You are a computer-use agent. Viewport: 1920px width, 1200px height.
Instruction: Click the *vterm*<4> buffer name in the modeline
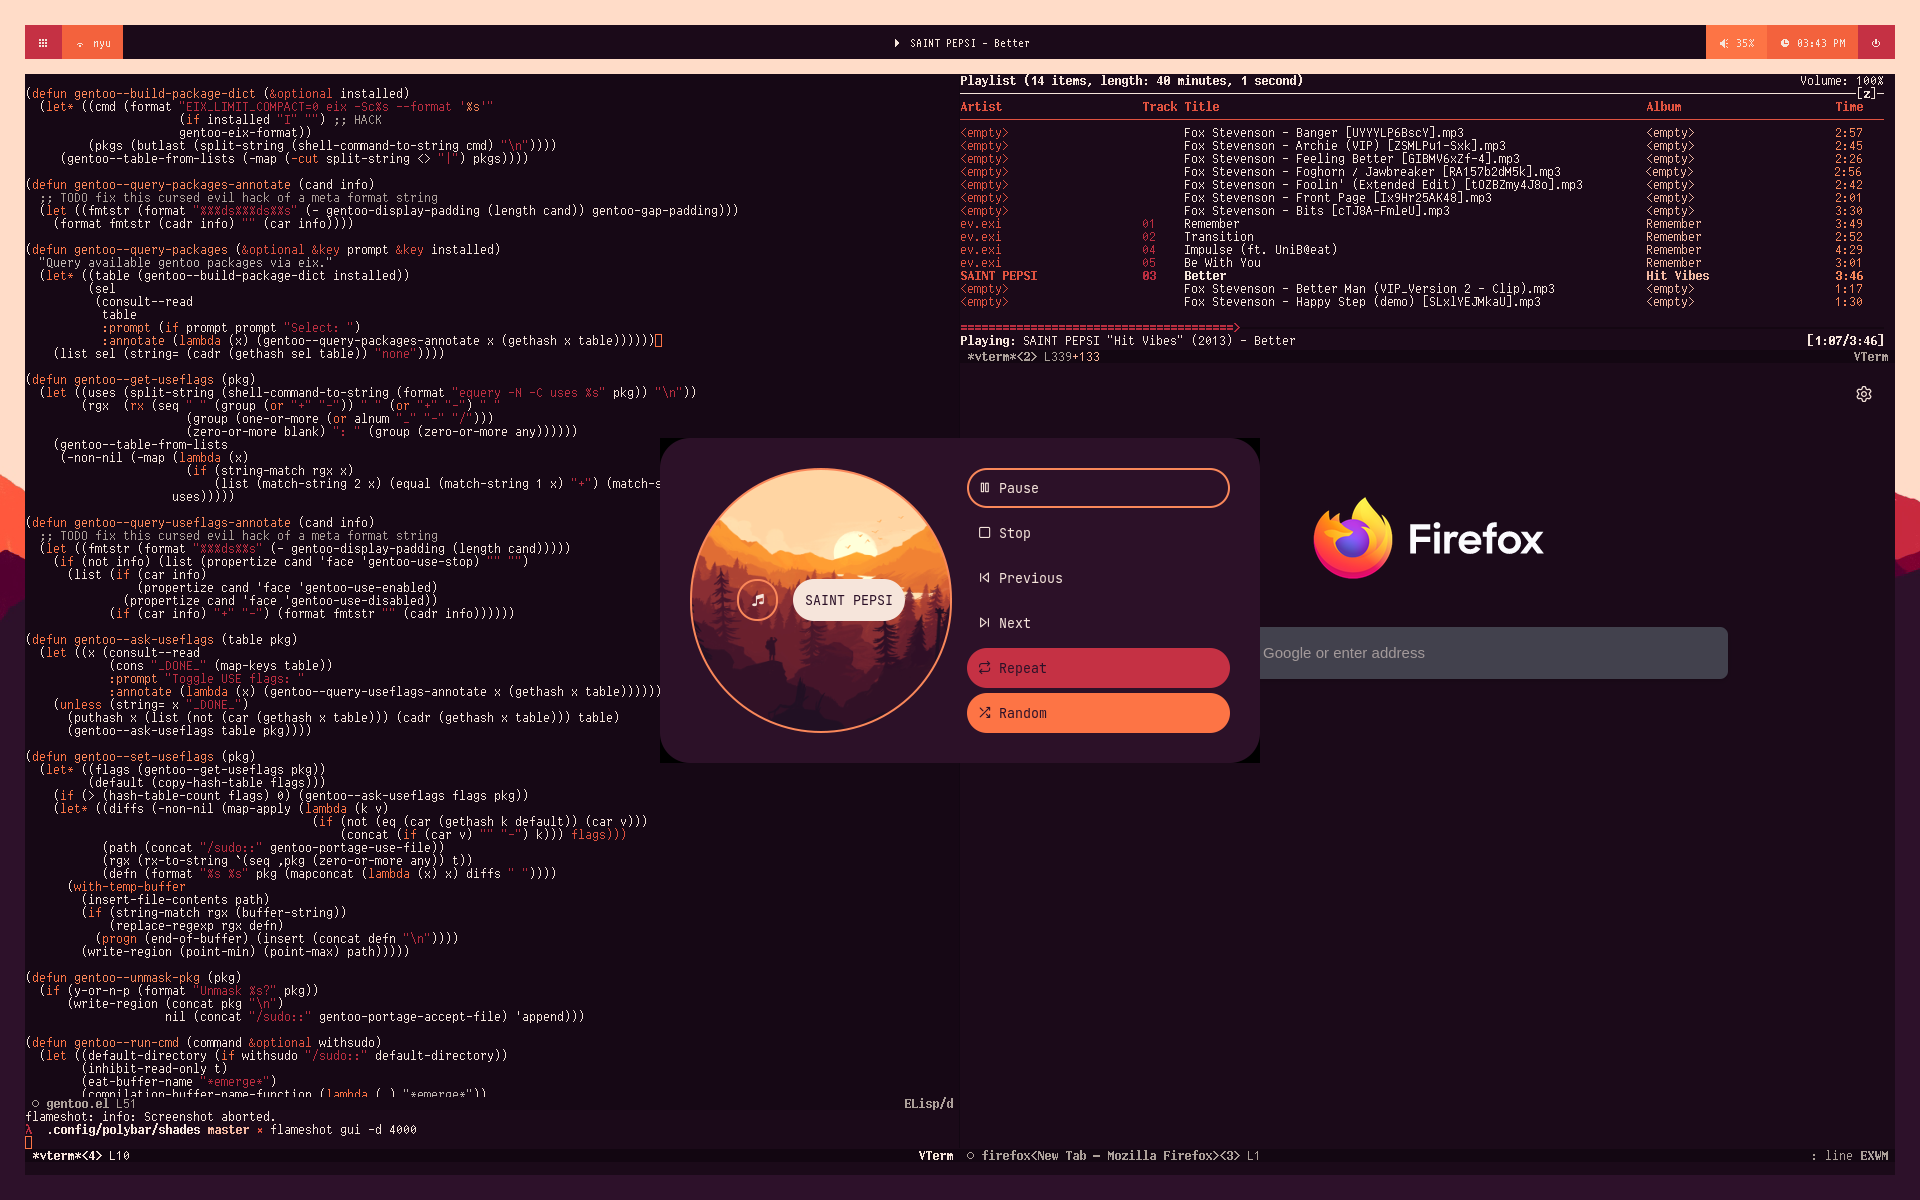click(x=67, y=1156)
